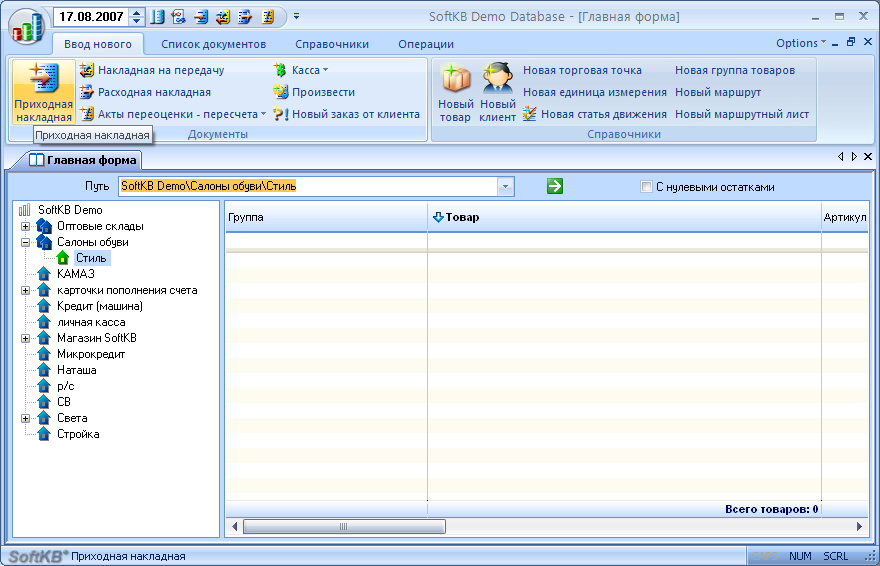880x566 pixels.
Task: Click Новая торговая точка
Action: 582,70
